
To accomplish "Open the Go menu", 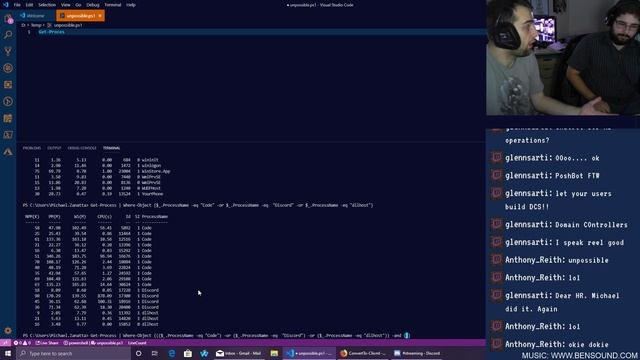I will click(78, 5).
